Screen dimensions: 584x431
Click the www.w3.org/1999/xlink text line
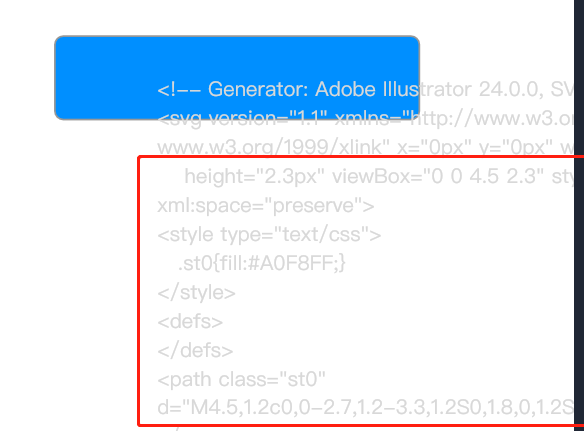pos(365,148)
